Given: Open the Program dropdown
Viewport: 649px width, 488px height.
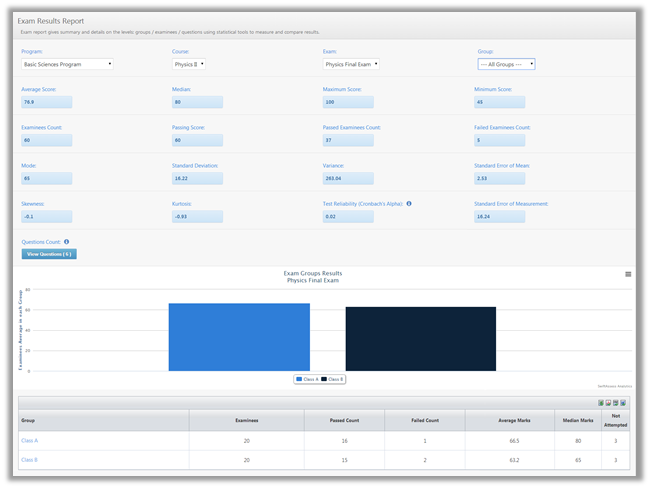Looking at the screenshot, I should (67, 64).
